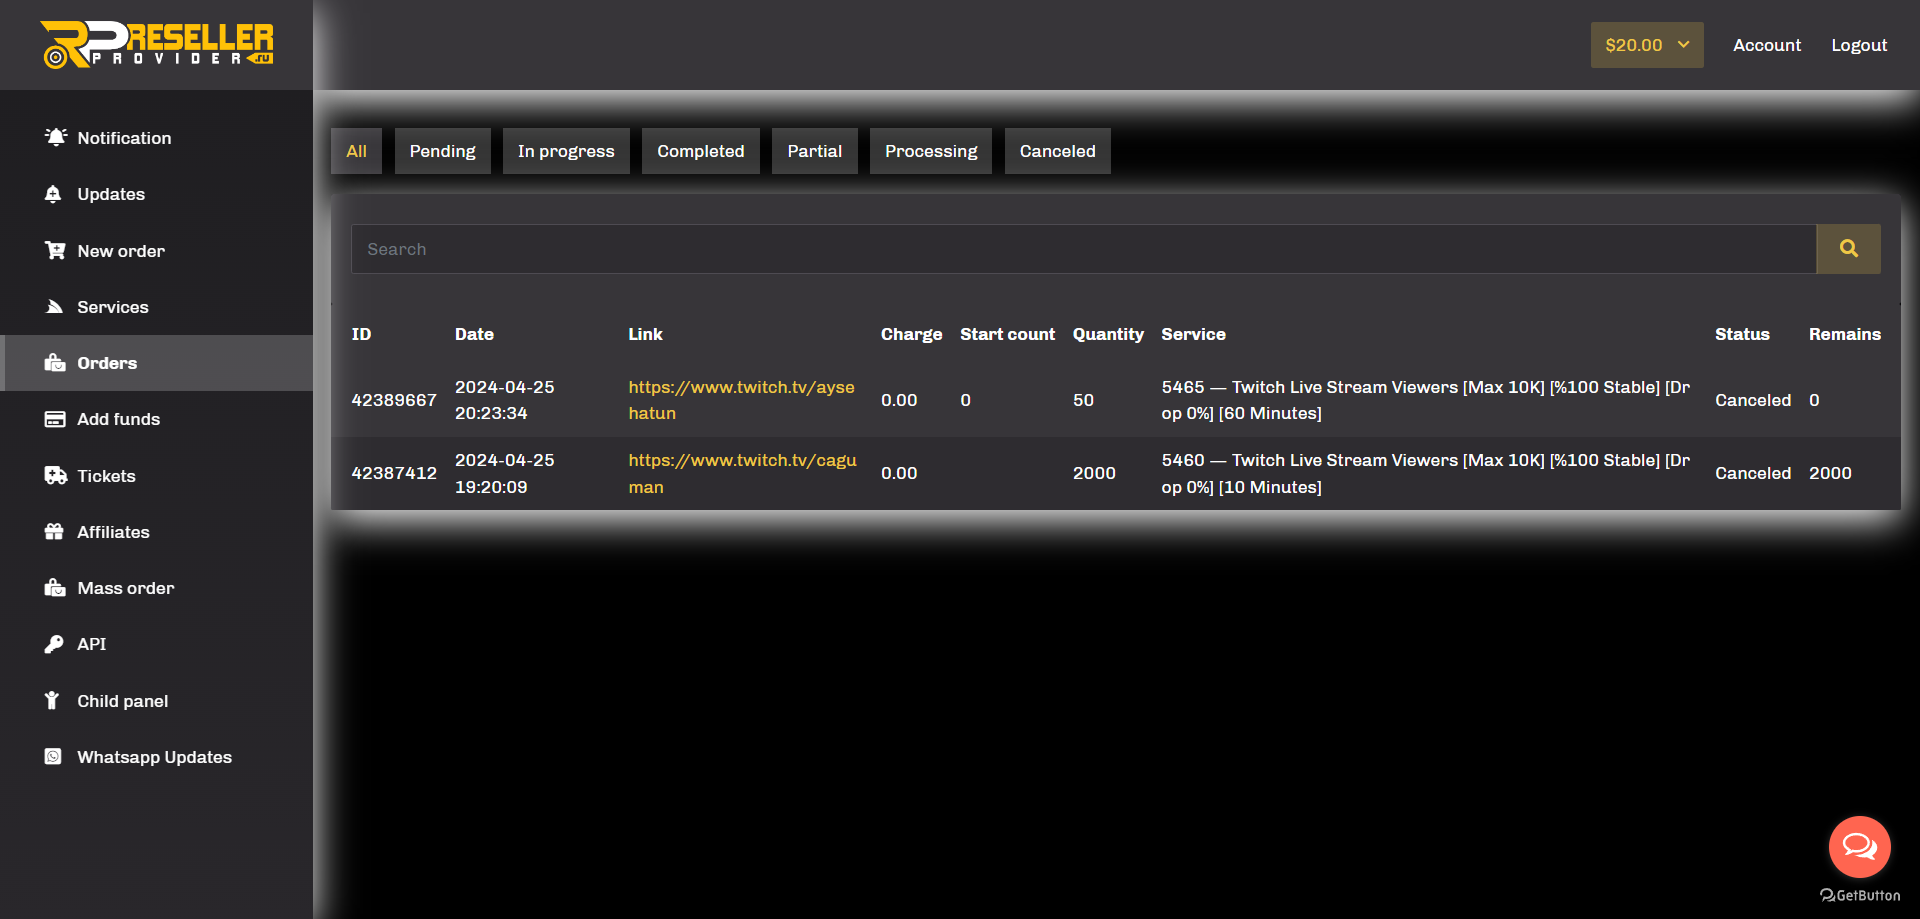Go to Affiliates menu item
Screen dimensions: 1920x919
157,532
